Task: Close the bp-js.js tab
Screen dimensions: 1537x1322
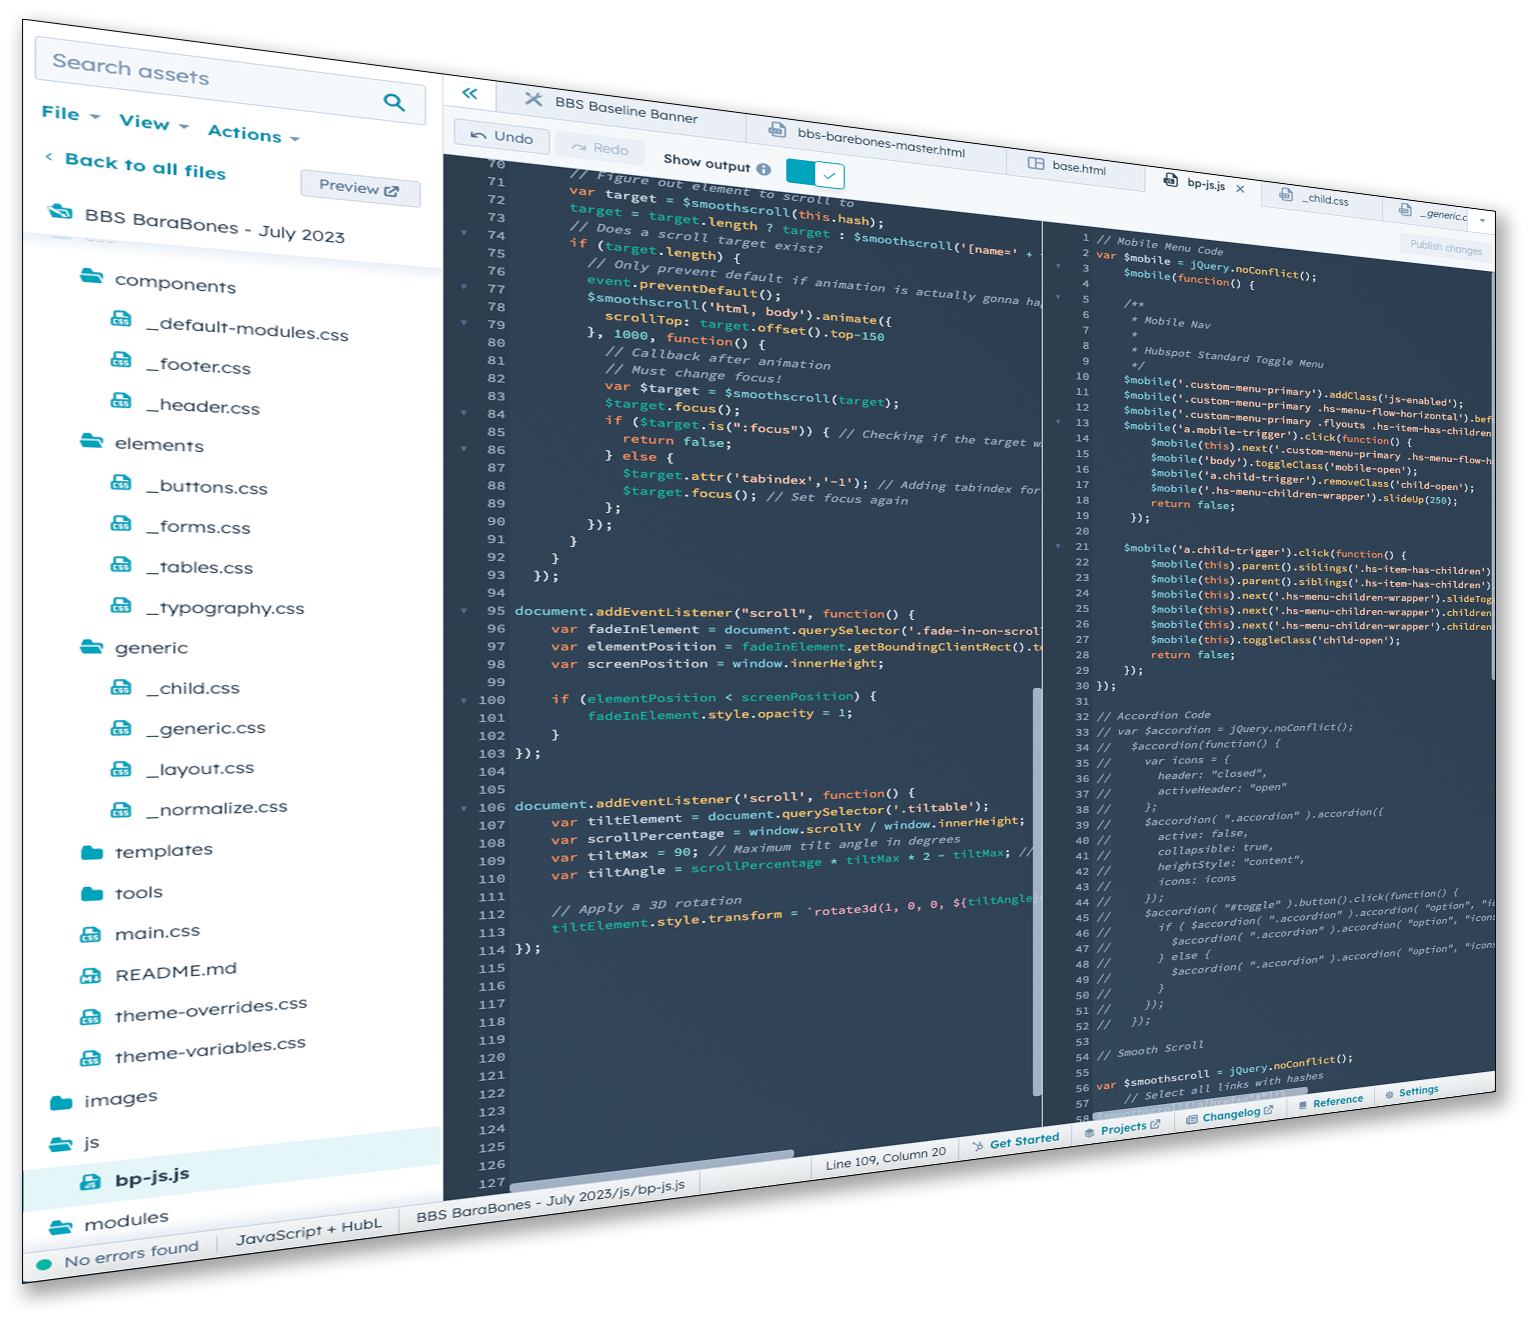Action: 1241,188
